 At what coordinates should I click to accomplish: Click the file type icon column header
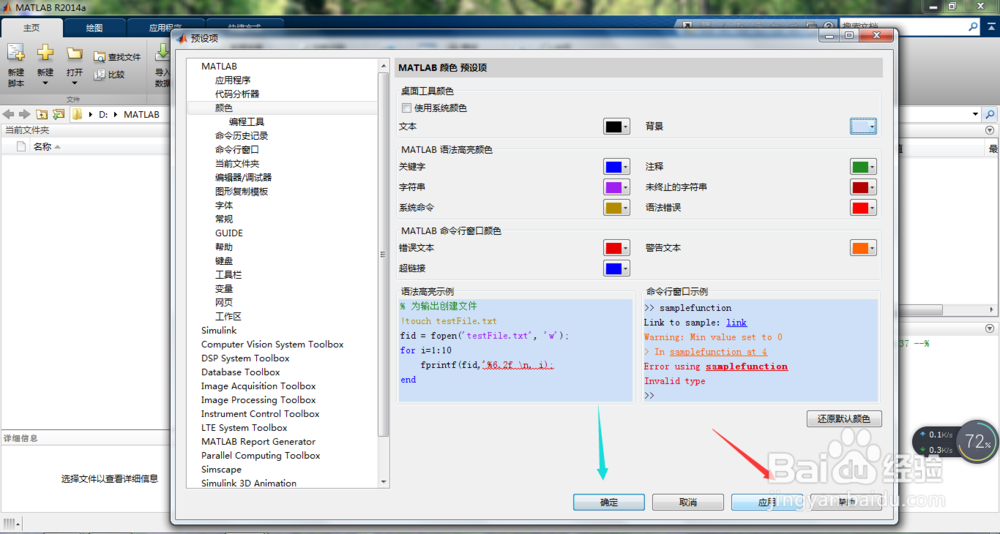click(x=21, y=147)
